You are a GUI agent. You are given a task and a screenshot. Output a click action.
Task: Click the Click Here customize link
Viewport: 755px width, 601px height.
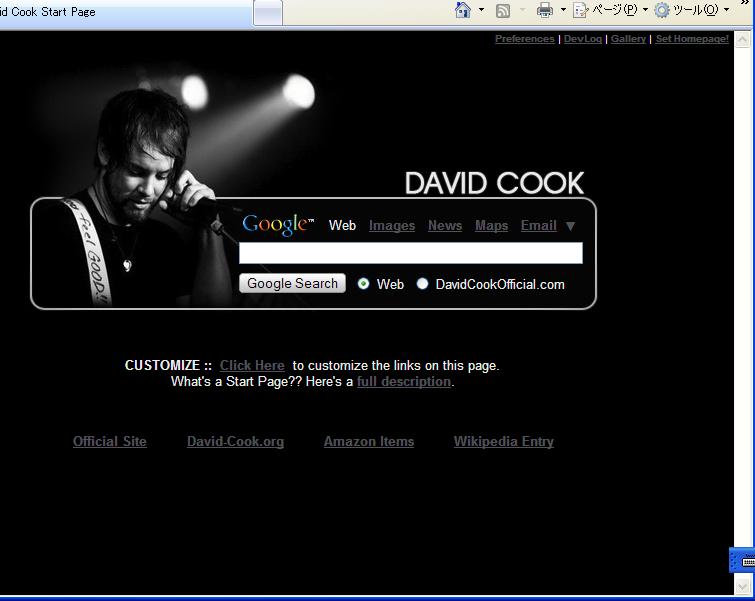point(252,366)
